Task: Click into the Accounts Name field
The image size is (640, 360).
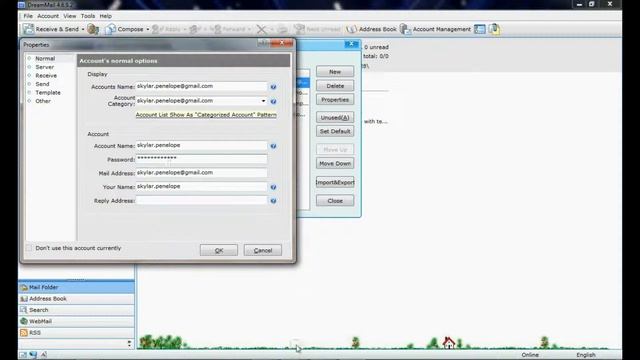Action: [201, 87]
